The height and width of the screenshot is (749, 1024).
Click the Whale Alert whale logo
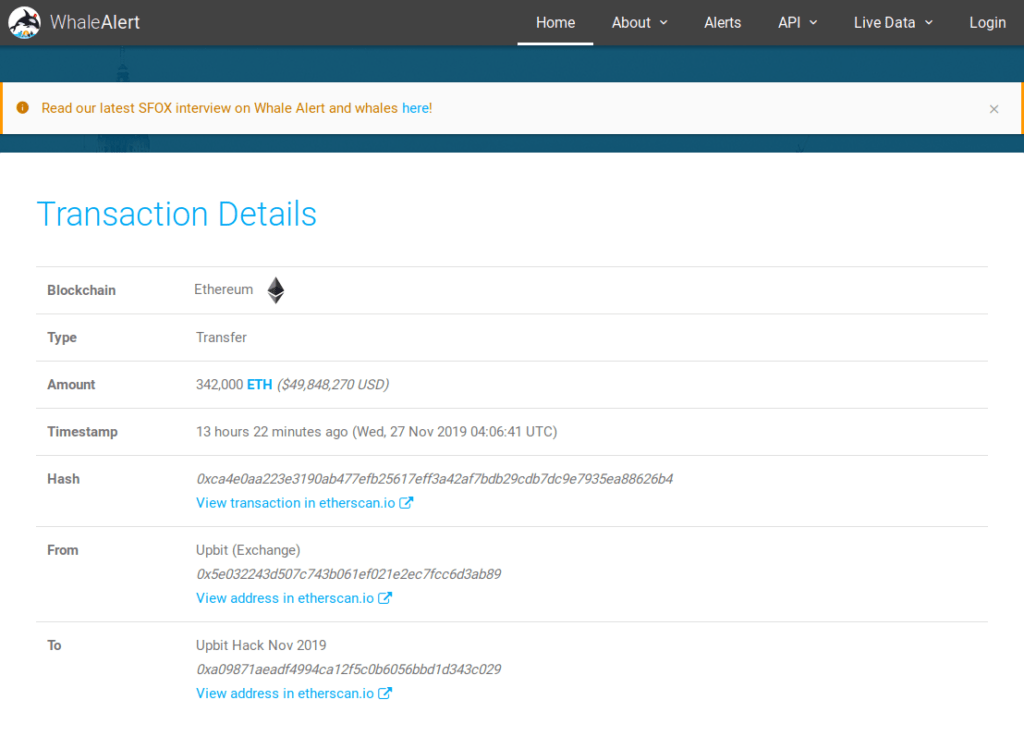[x=24, y=22]
